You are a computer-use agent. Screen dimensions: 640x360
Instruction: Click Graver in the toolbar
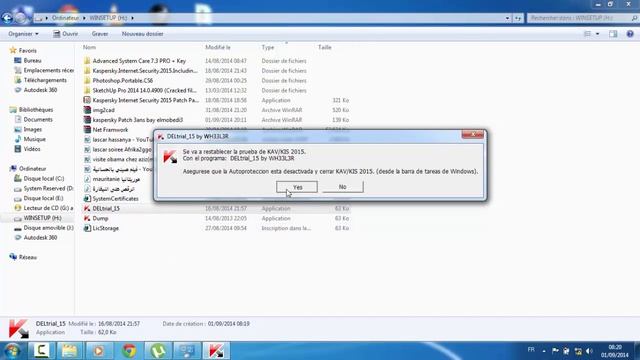100,34
